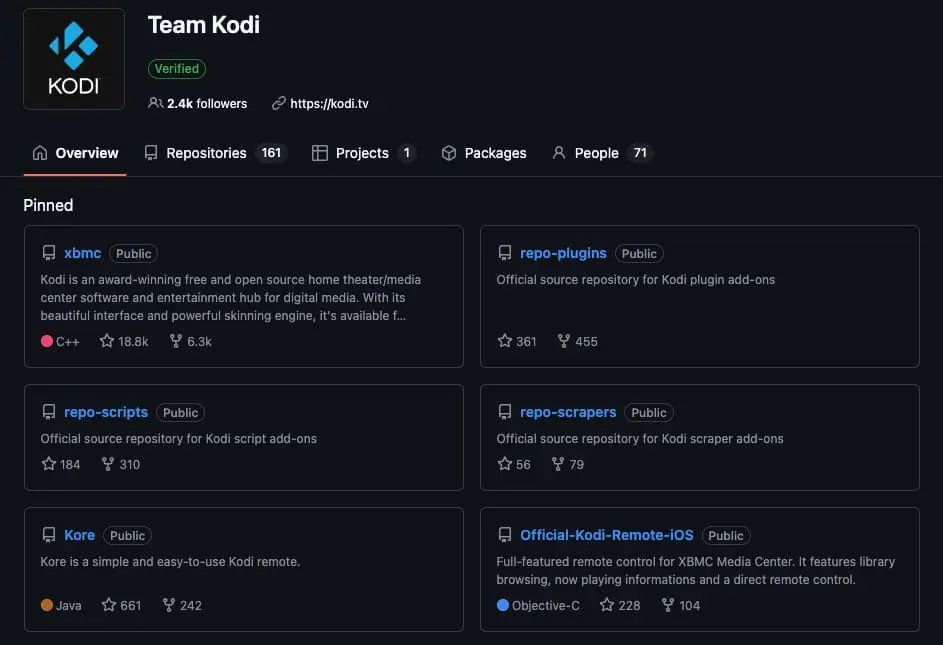The width and height of the screenshot is (943, 645).
Task: Open the Packages tab
Action: coord(484,153)
